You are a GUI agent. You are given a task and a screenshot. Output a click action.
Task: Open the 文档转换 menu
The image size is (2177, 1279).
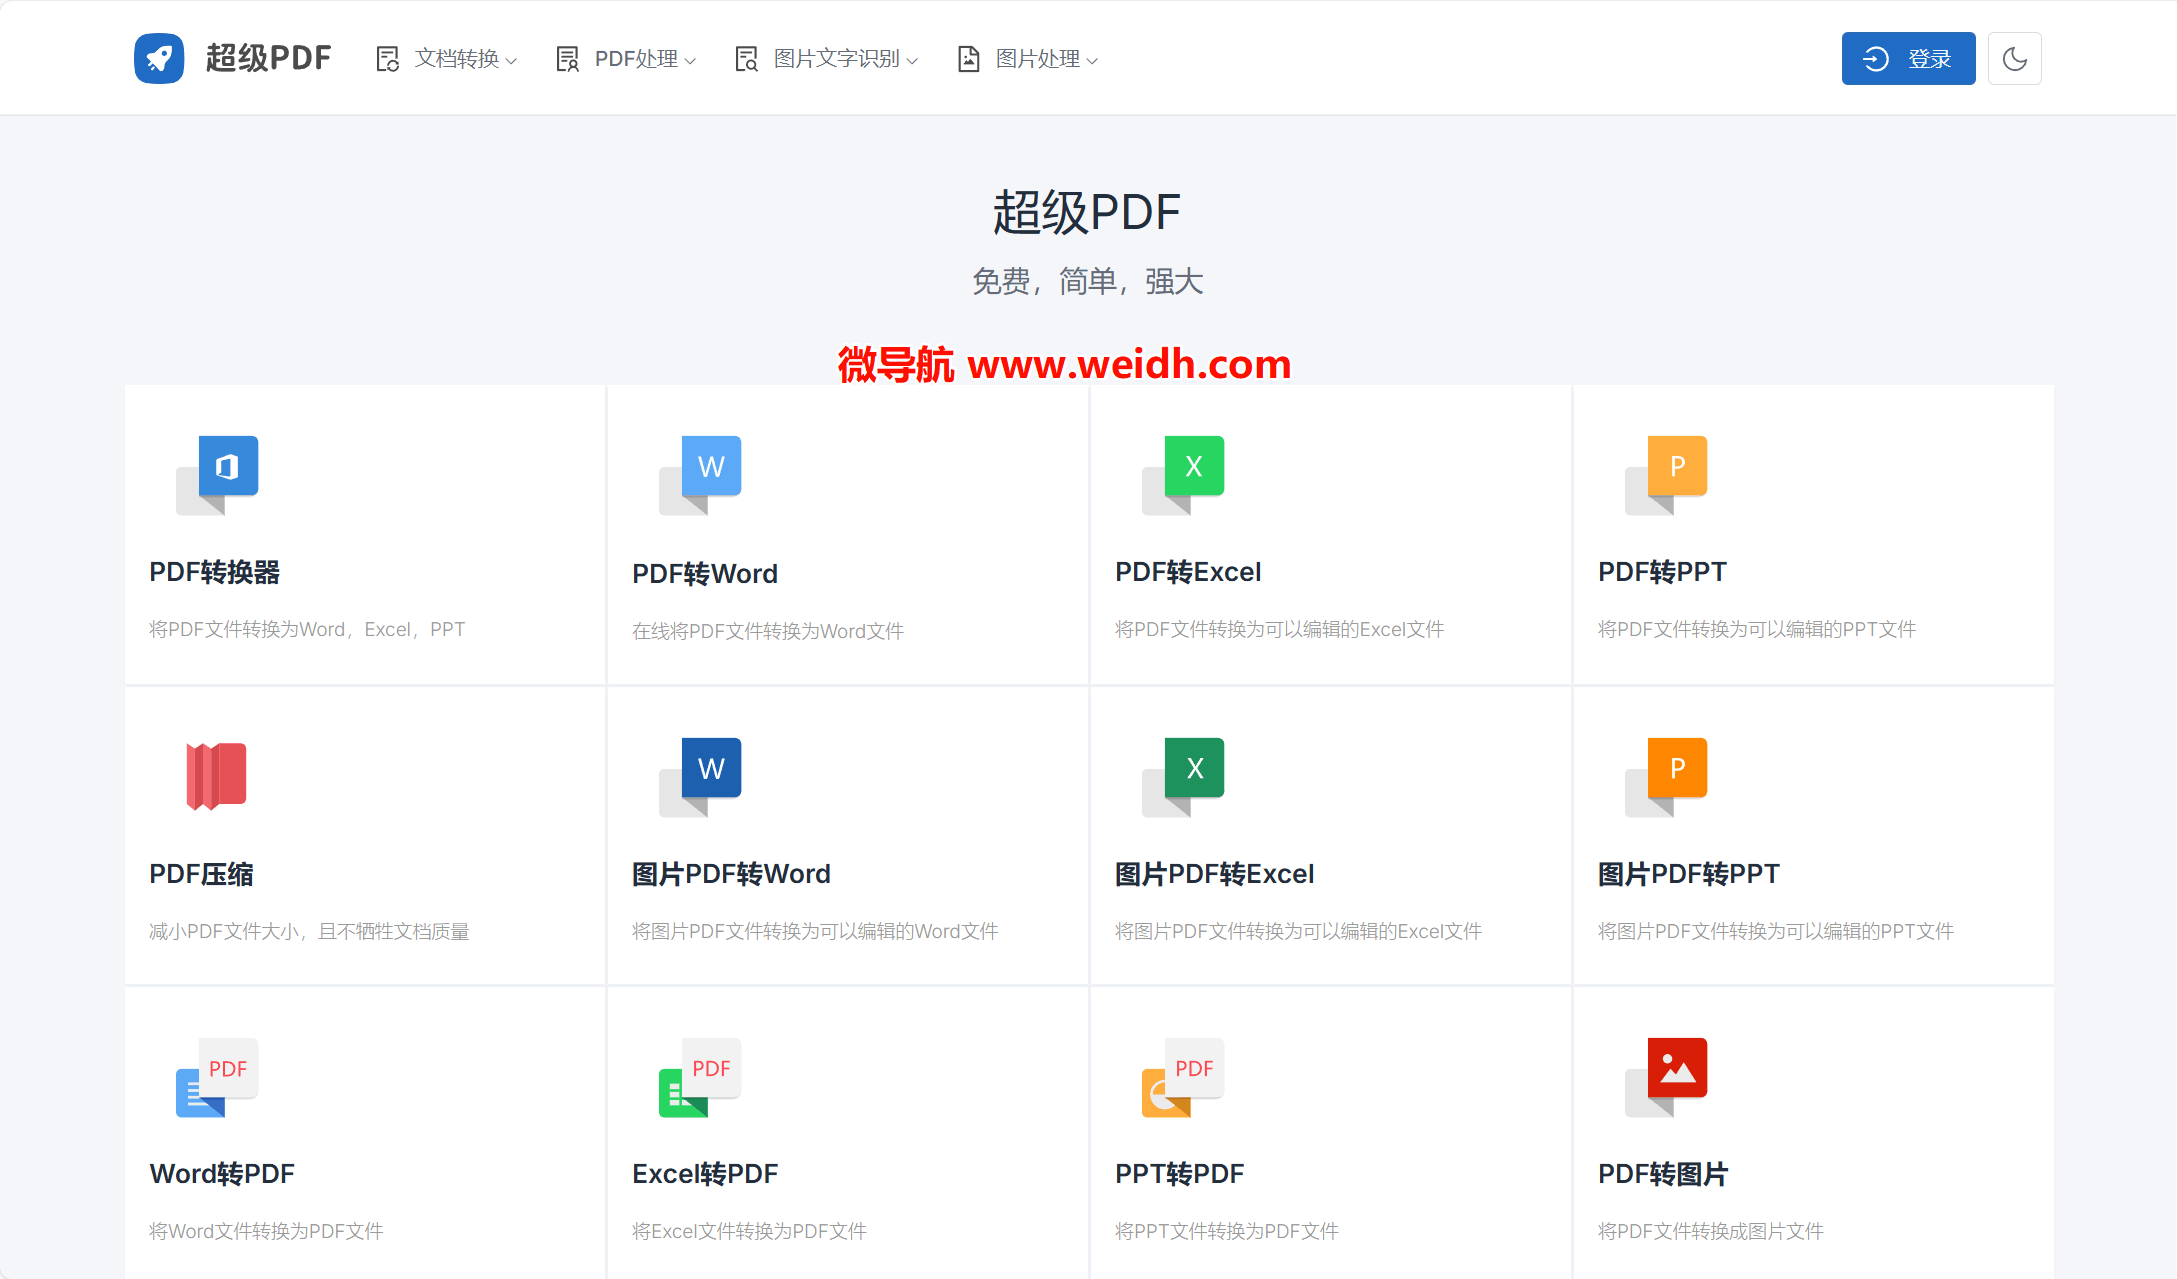pos(447,59)
